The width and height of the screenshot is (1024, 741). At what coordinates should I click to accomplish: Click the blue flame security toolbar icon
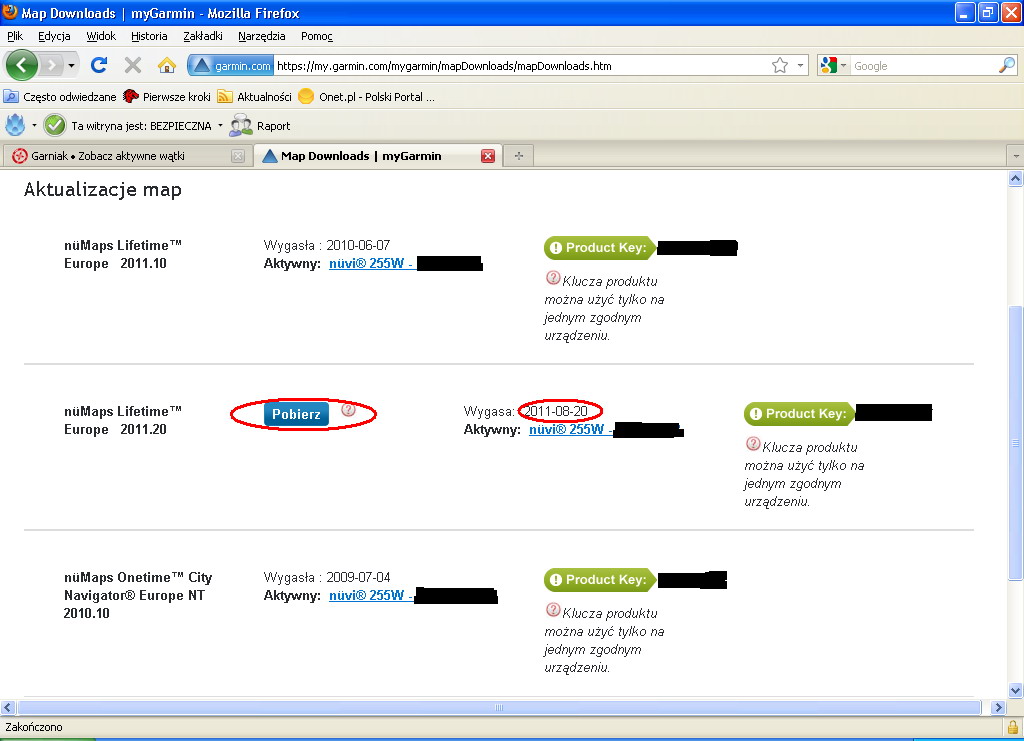15,125
